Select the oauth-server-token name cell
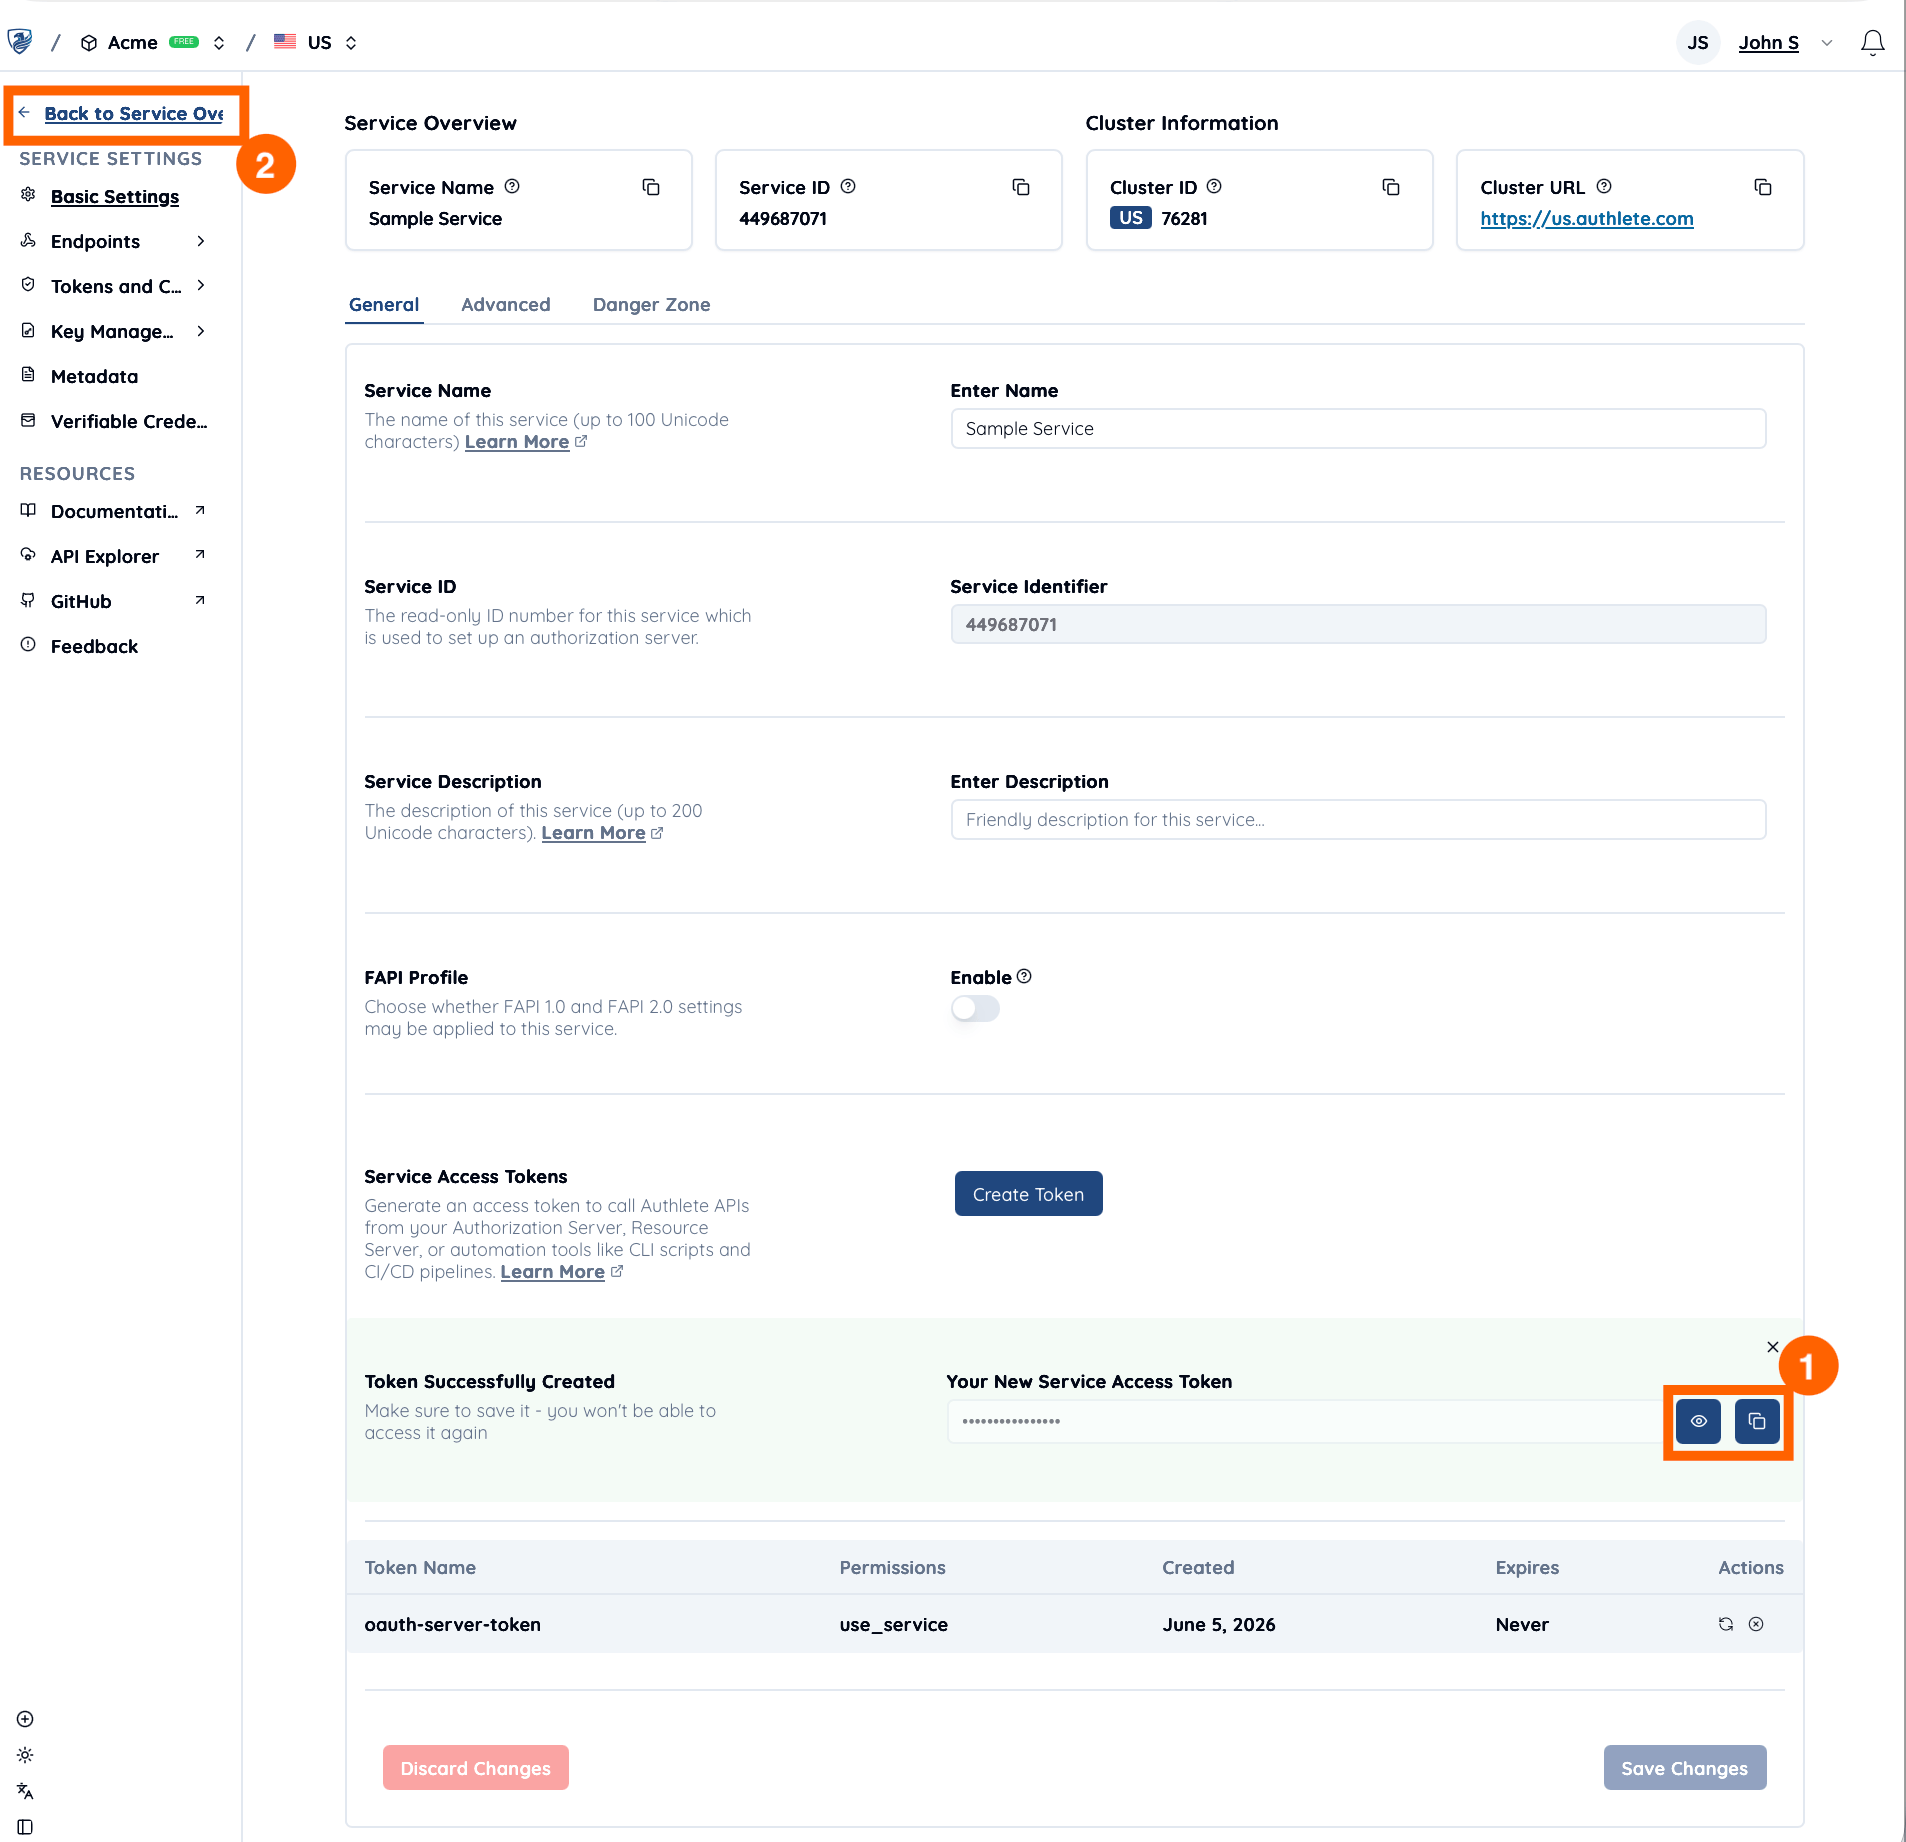 pos(453,1624)
